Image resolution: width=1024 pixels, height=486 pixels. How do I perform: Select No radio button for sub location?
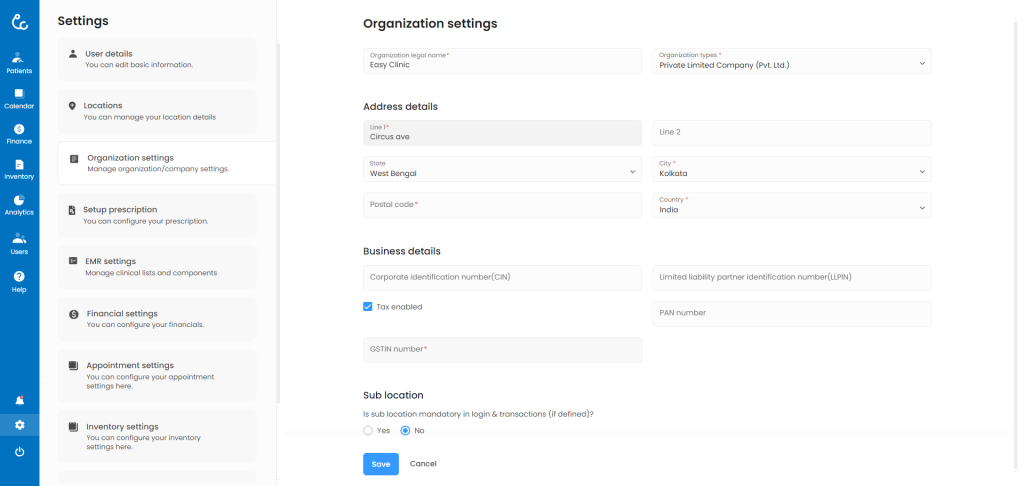click(x=405, y=430)
